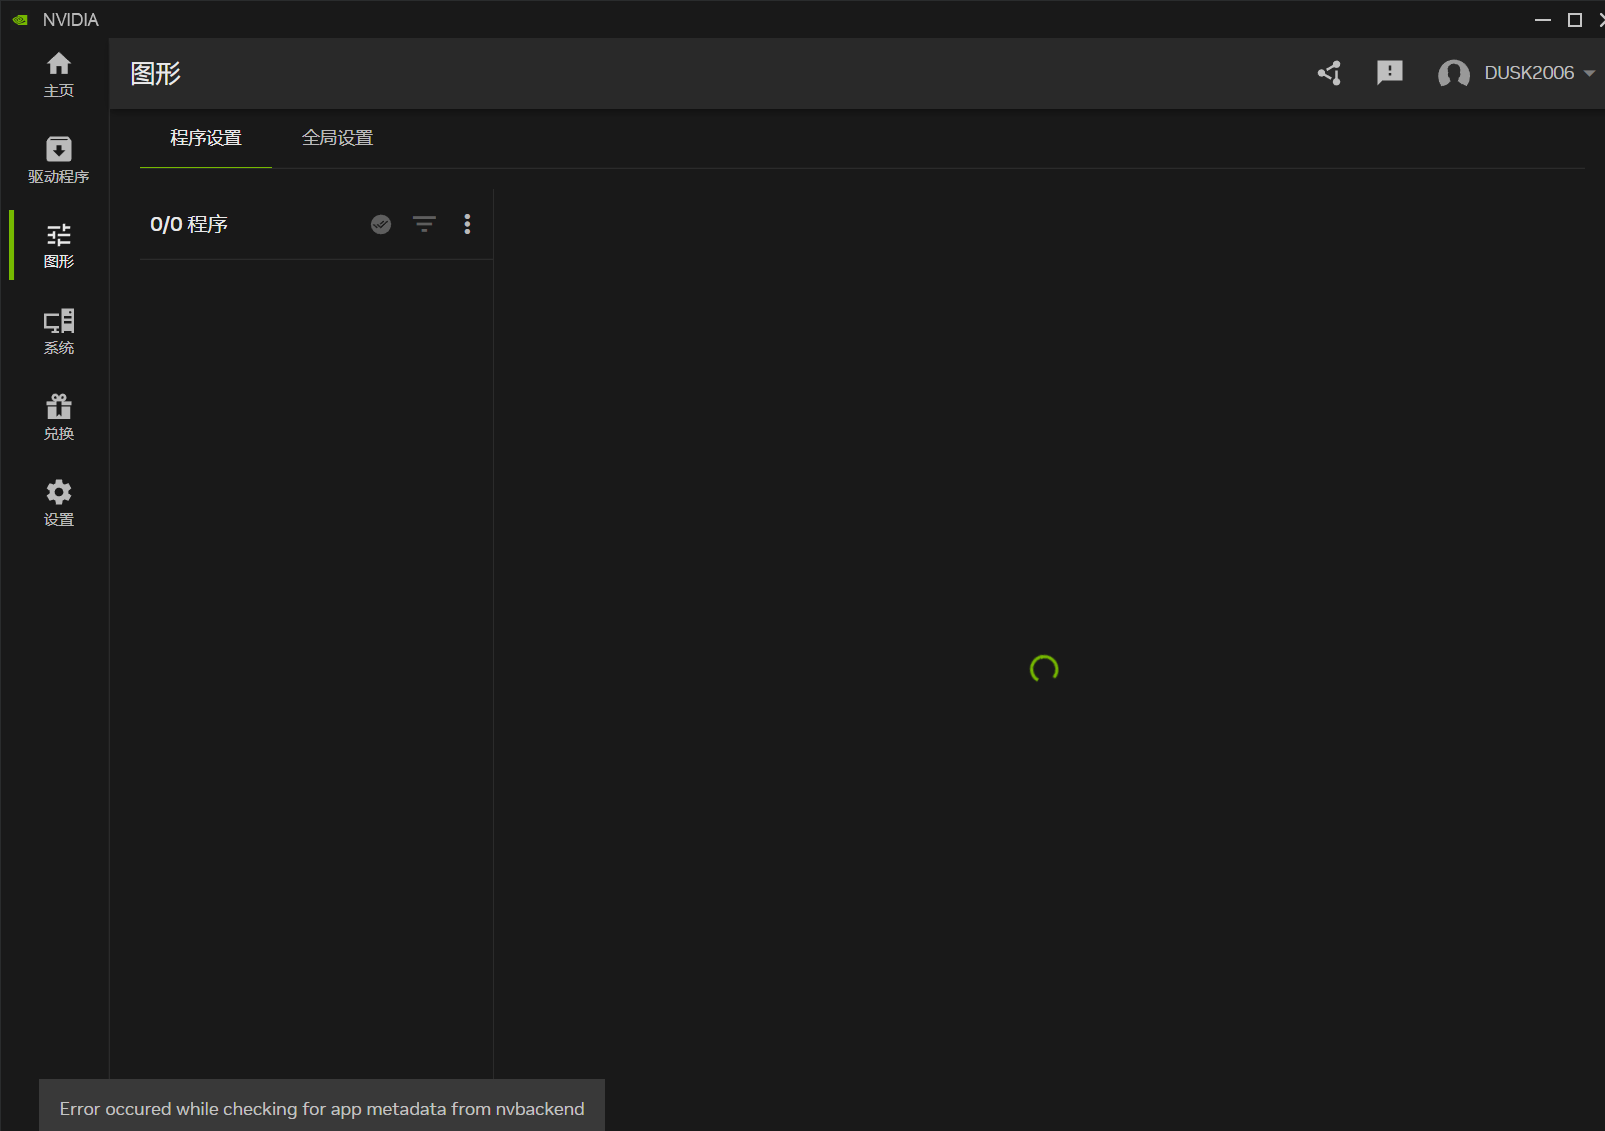Open the 兑换 redeem section
Viewport: 1605px width, 1131px height.
point(58,418)
